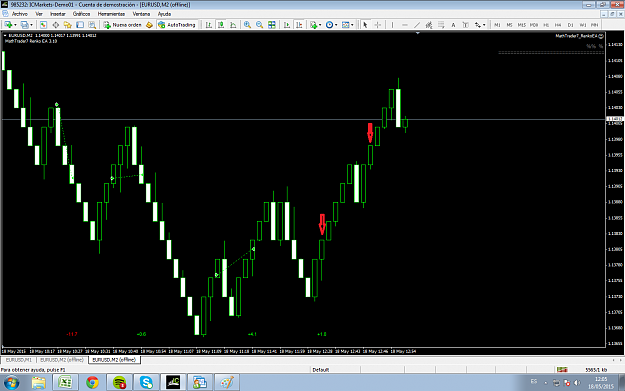
Task: Open the Ver menu
Action: pyautogui.click(x=39, y=14)
